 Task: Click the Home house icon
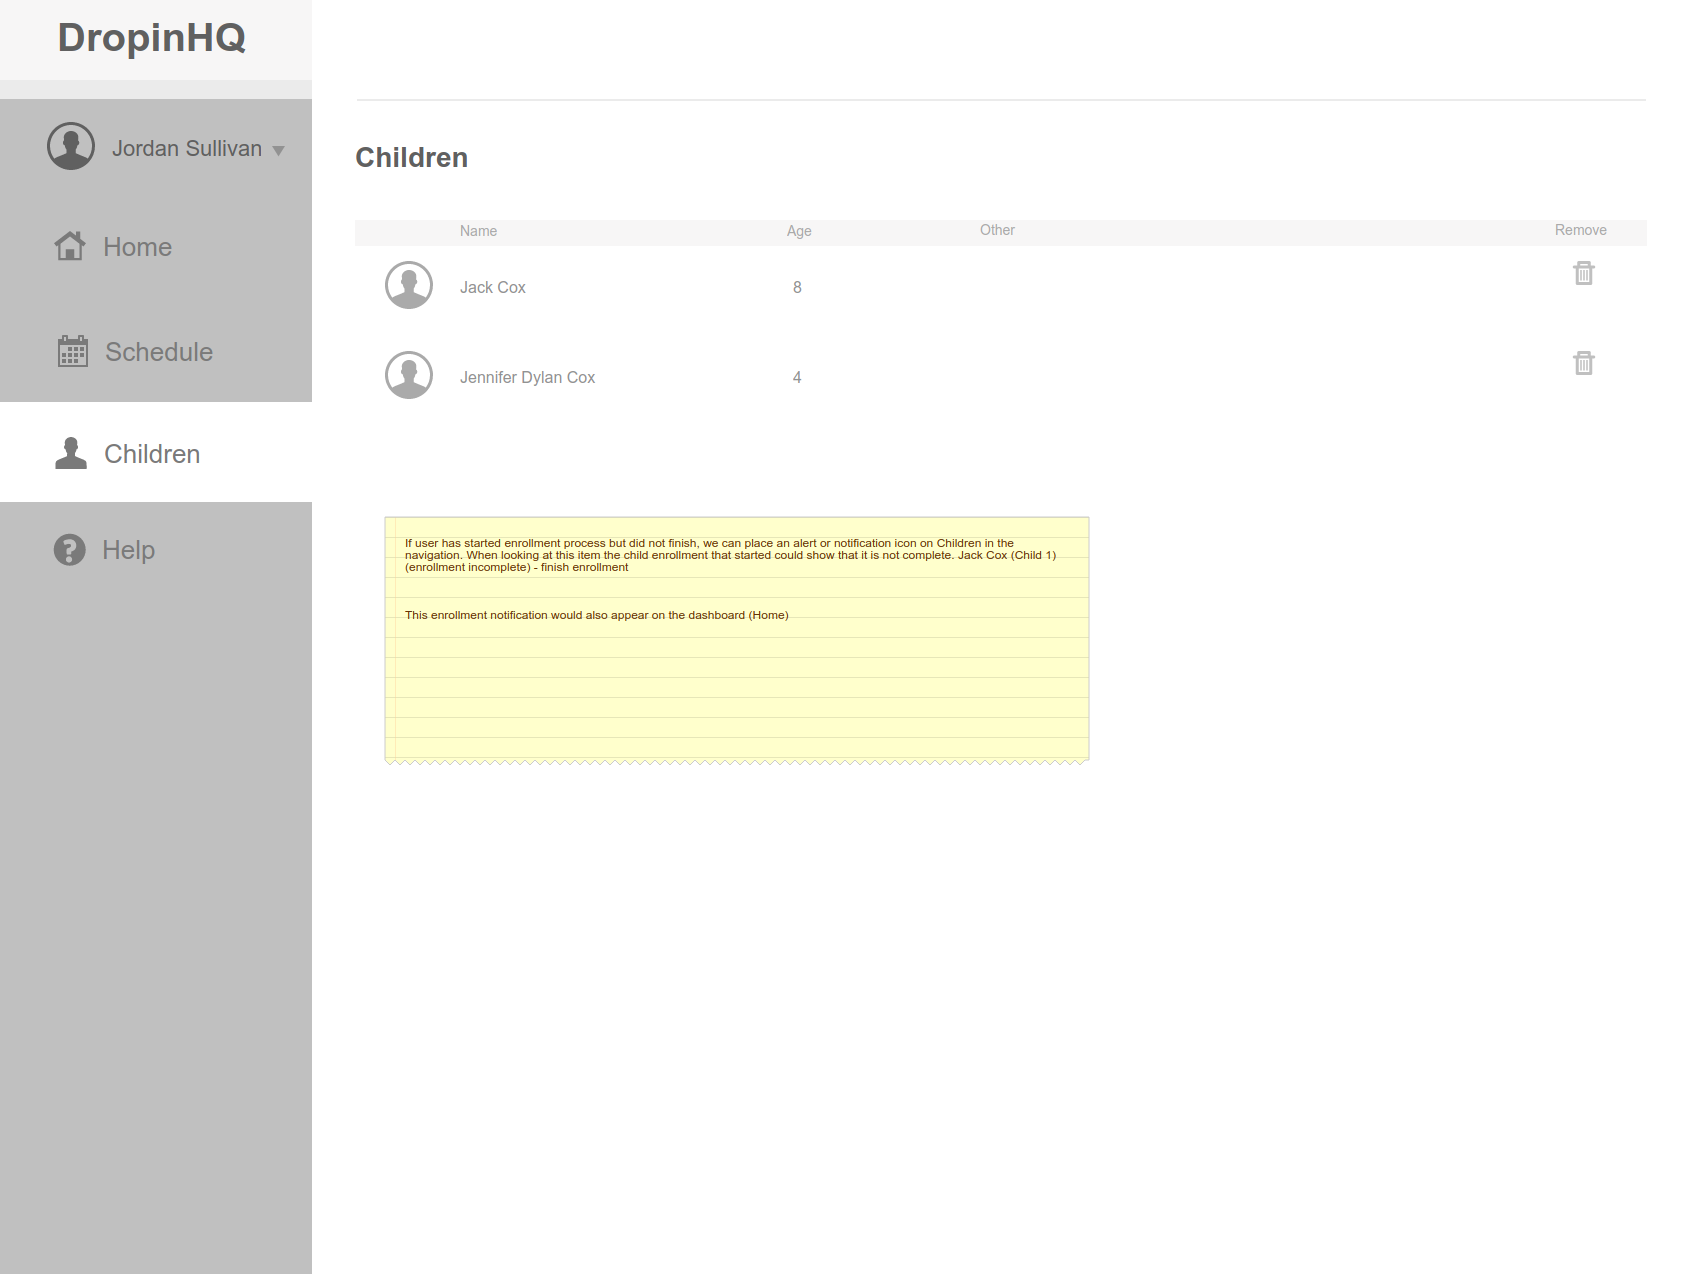click(70, 246)
